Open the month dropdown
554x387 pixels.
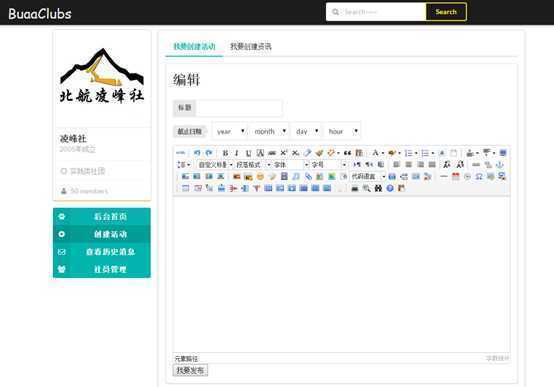(270, 131)
